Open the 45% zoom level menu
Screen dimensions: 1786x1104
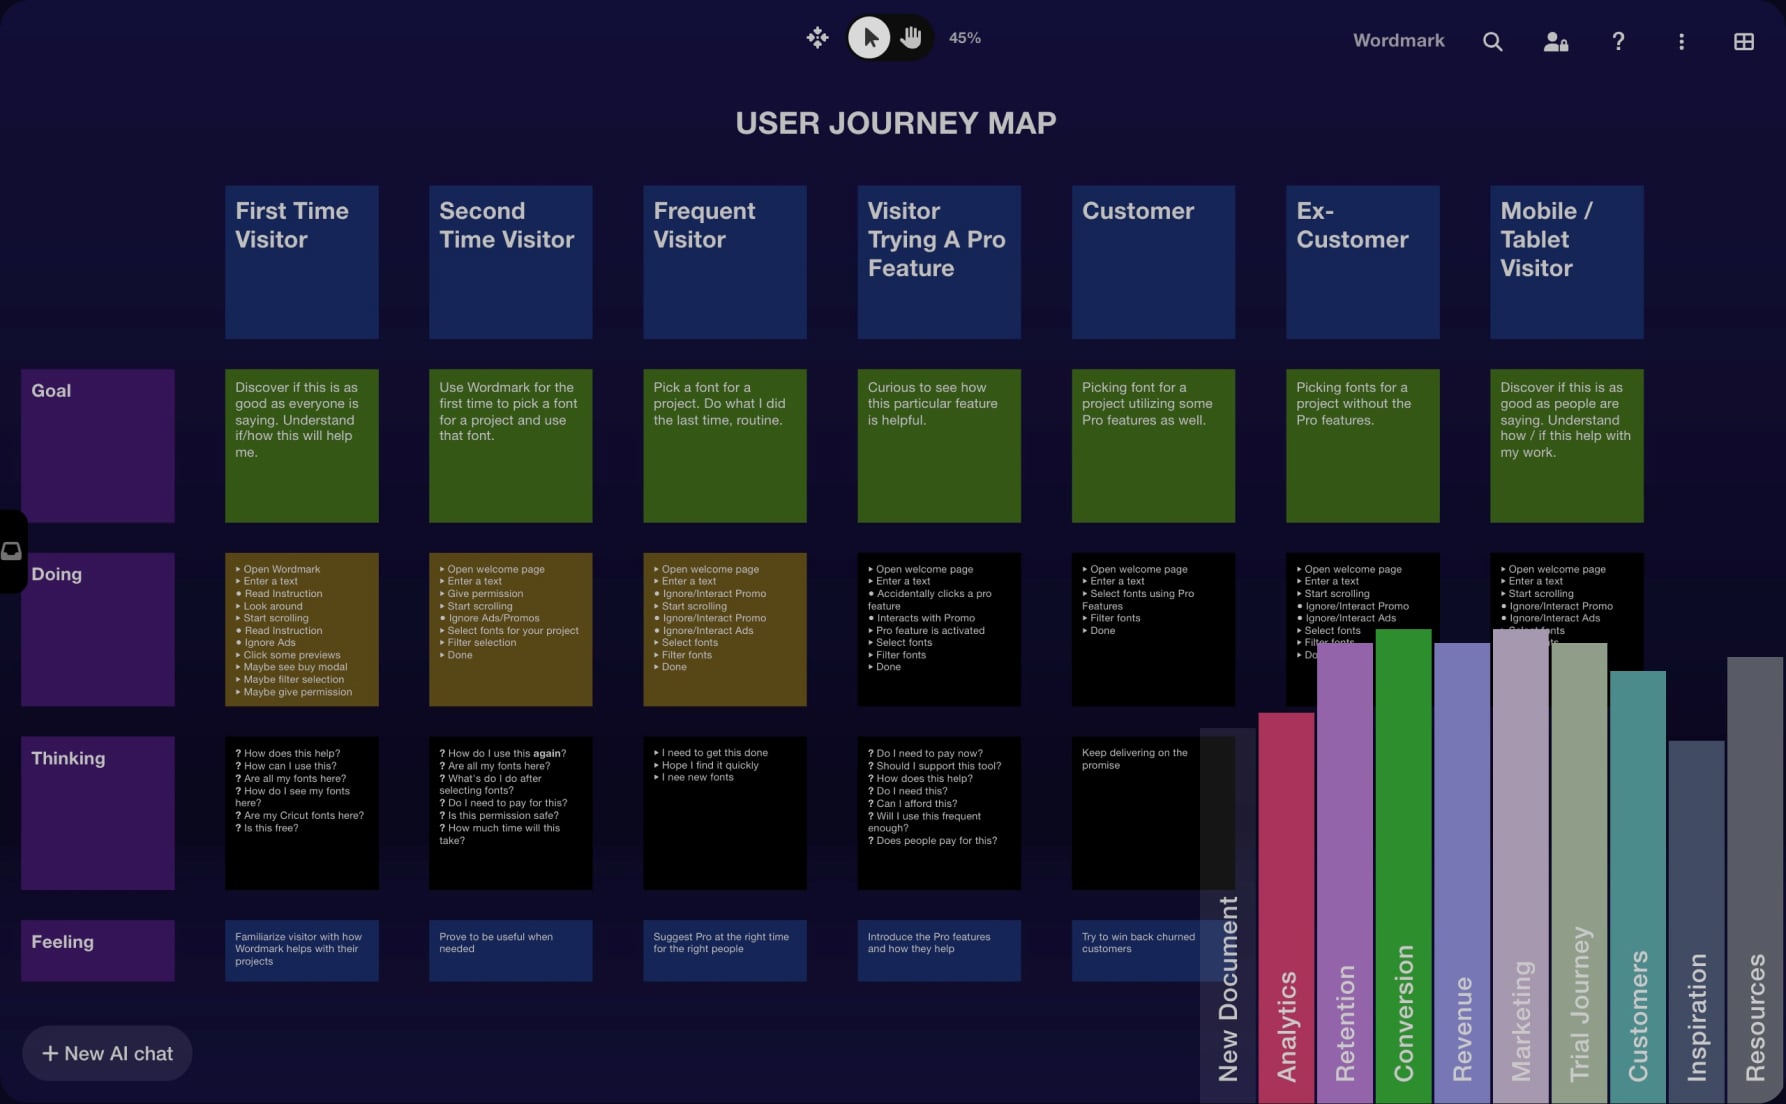pyautogui.click(x=964, y=38)
